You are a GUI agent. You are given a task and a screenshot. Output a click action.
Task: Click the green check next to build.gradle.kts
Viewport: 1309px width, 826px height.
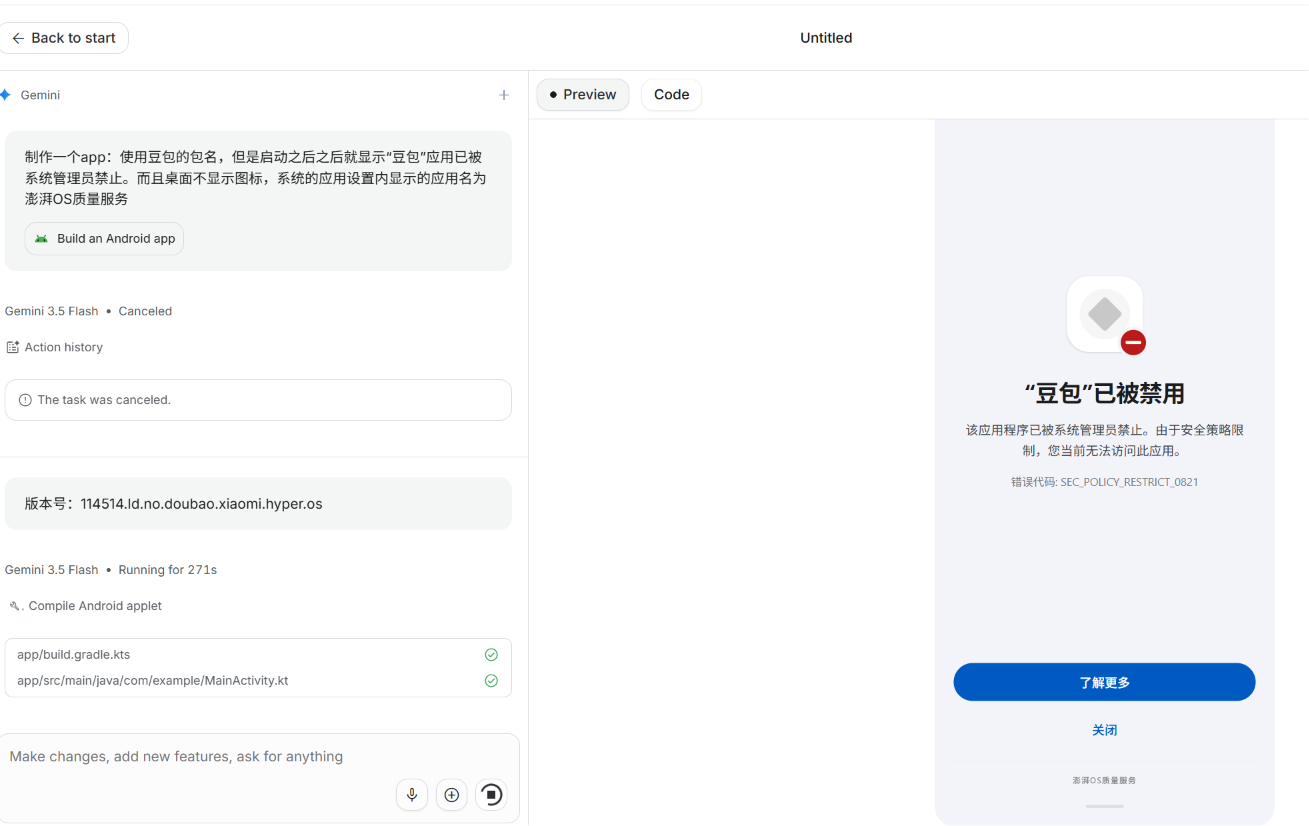pyautogui.click(x=491, y=655)
